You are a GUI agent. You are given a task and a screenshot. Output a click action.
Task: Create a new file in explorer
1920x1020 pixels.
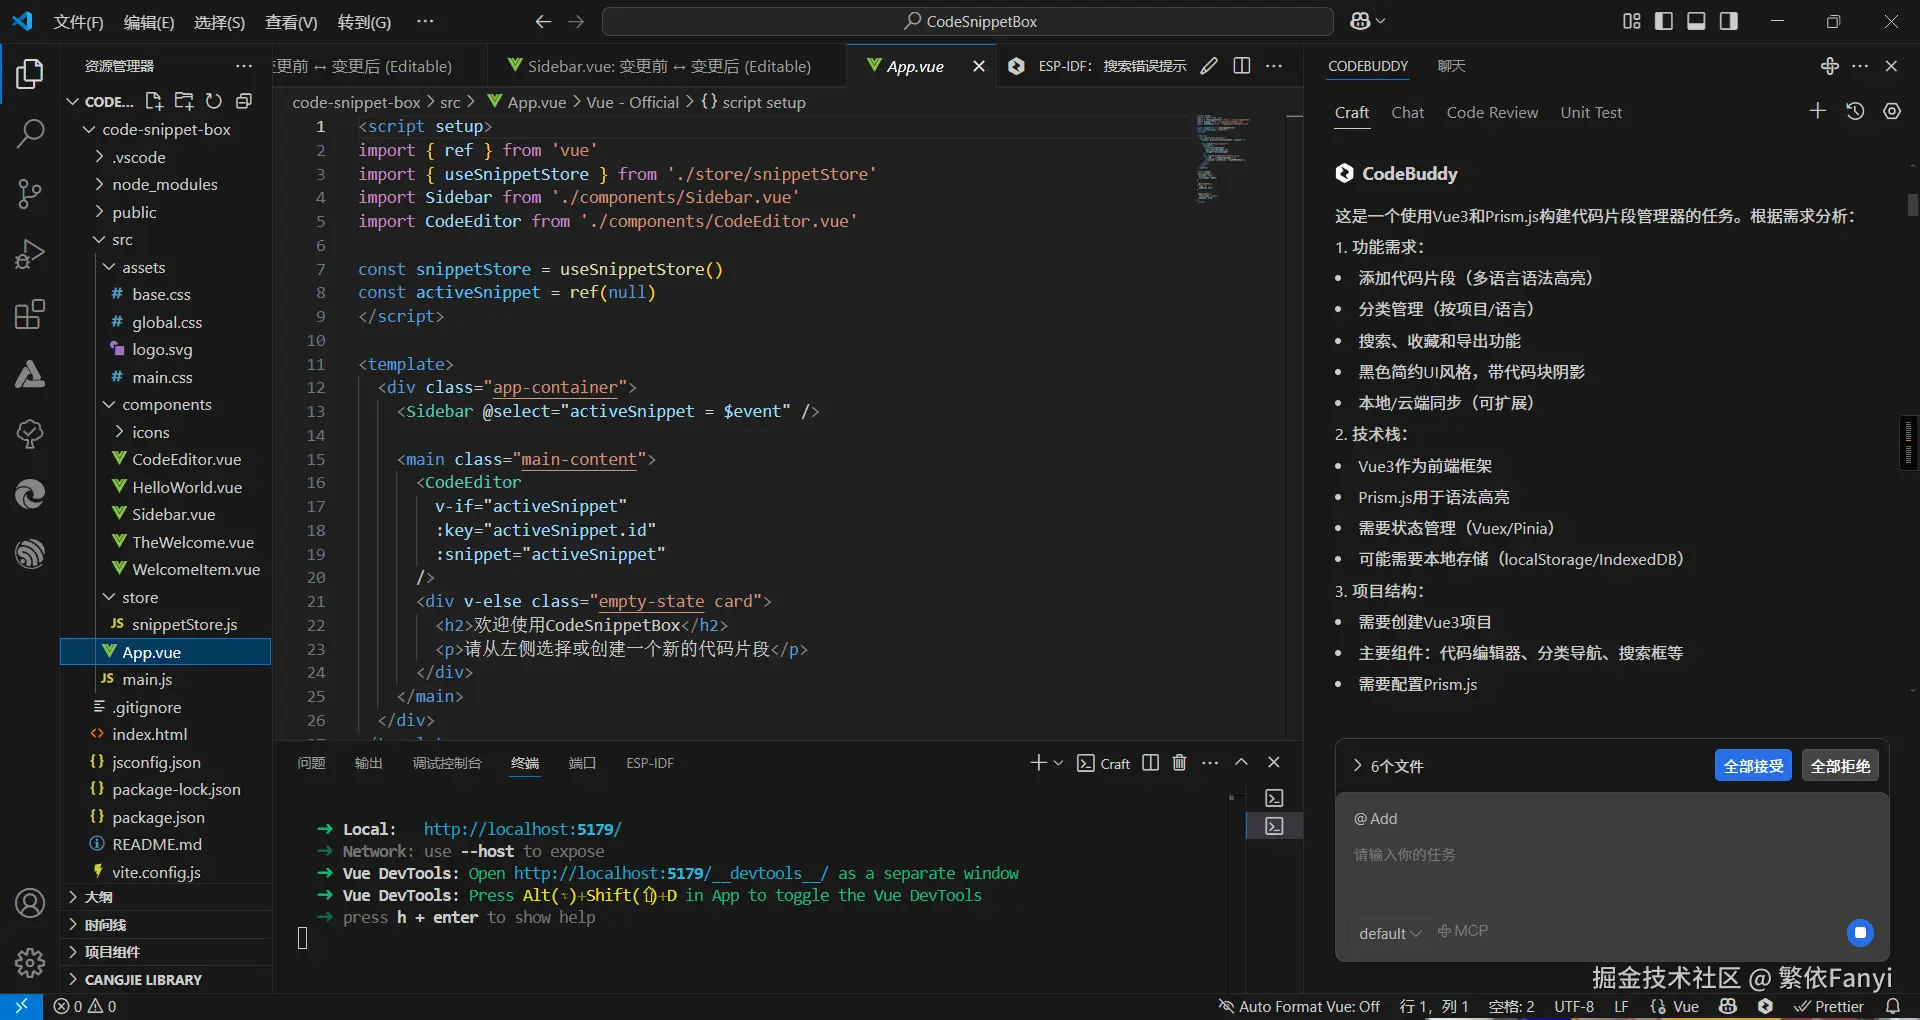click(x=154, y=101)
